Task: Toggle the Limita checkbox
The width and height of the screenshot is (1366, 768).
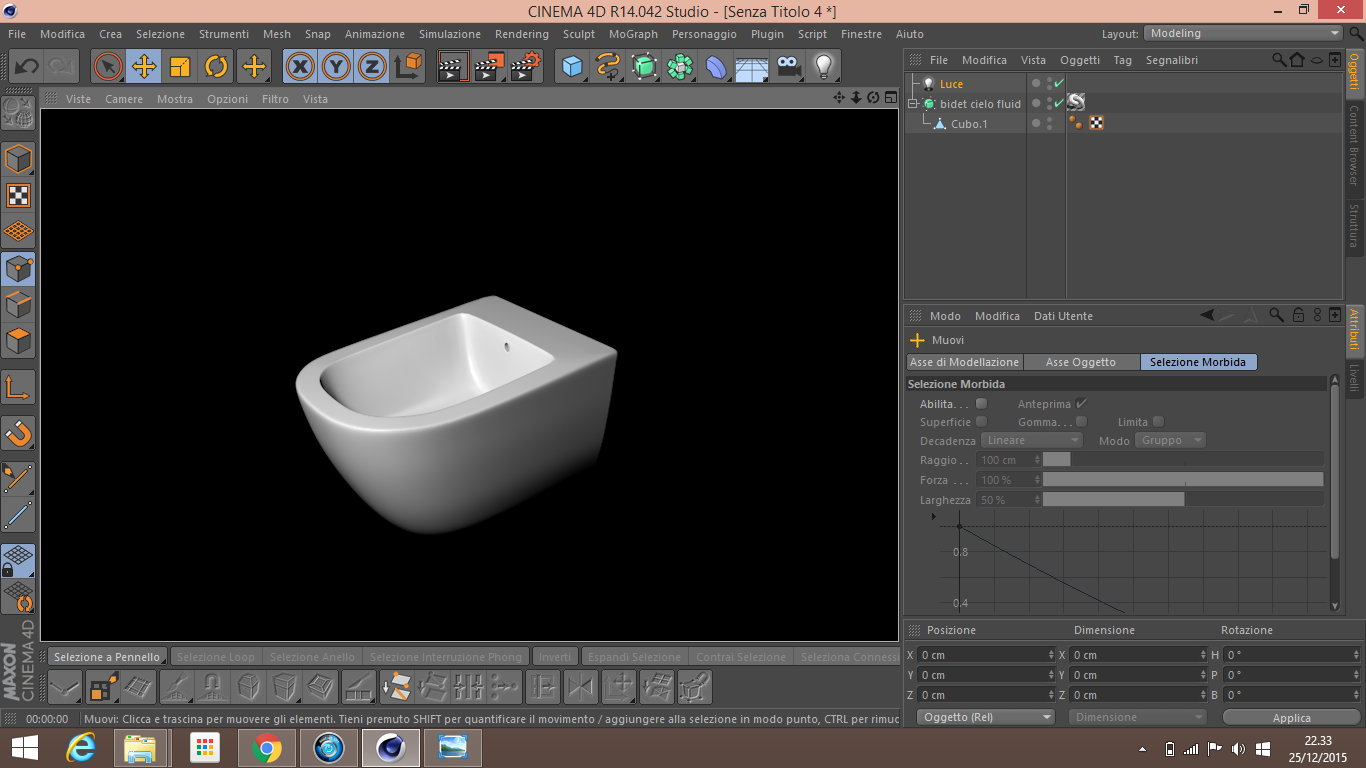Action: 1158,422
